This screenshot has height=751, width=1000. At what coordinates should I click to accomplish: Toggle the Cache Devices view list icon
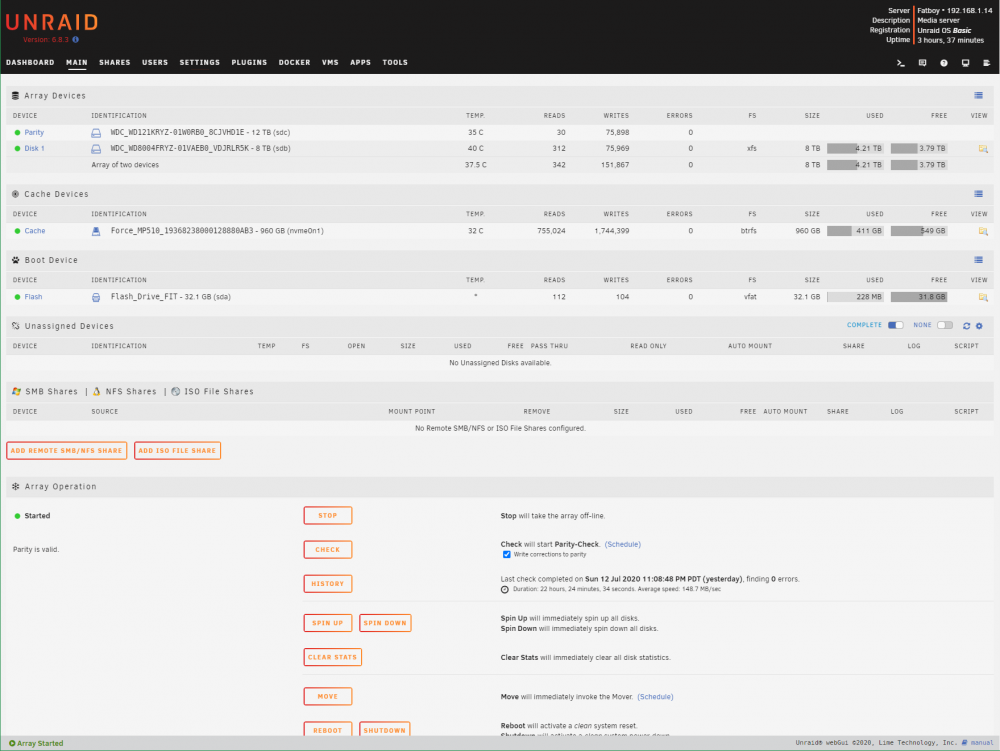point(978,194)
